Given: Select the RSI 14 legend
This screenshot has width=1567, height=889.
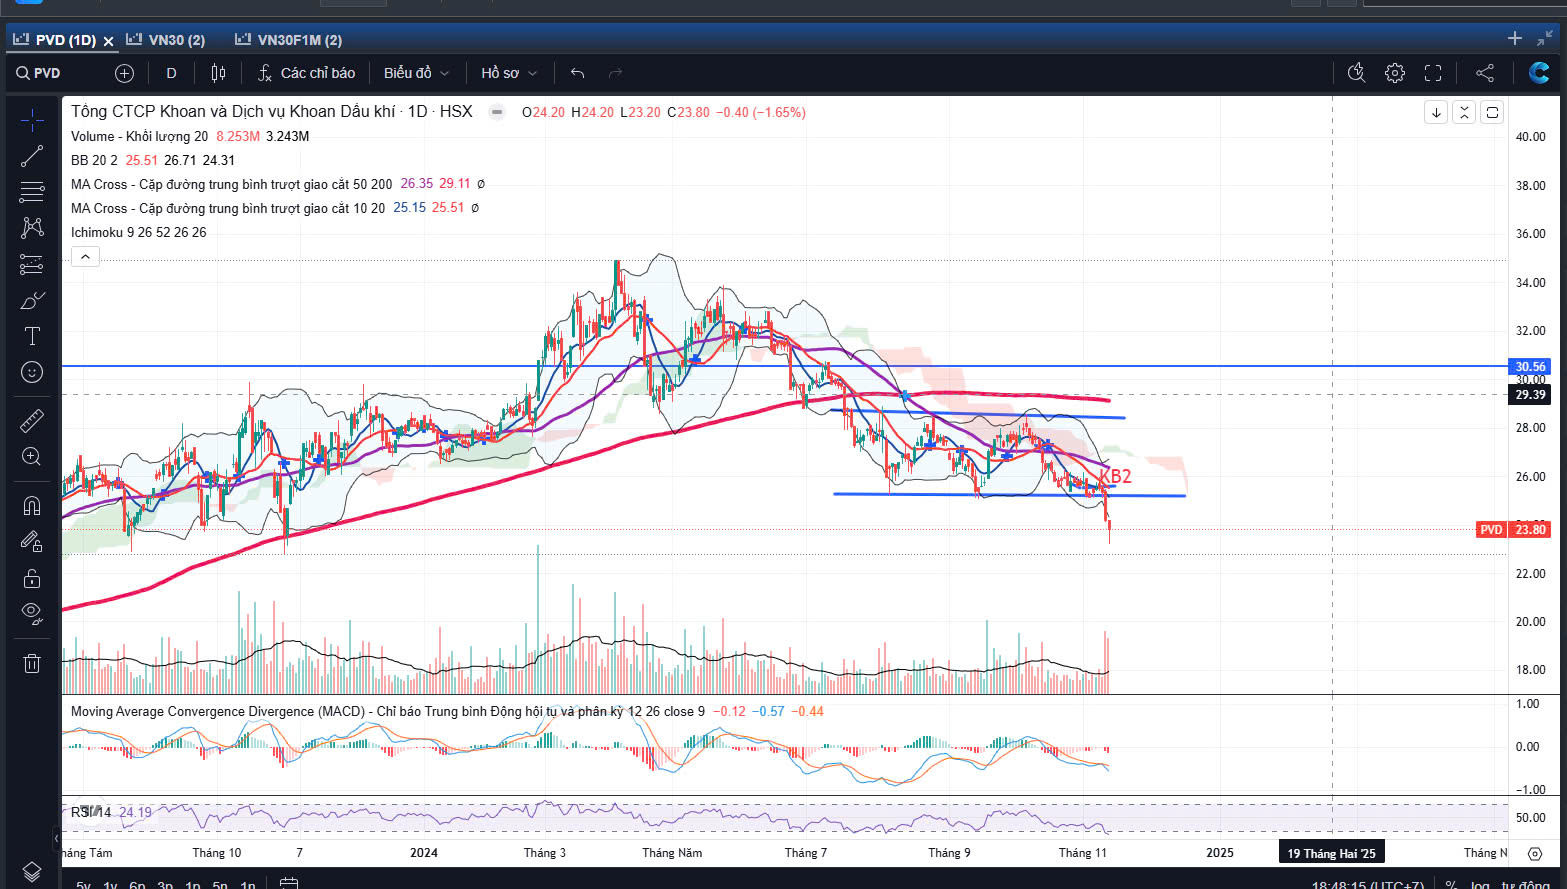Looking at the screenshot, I should tap(91, 812).
